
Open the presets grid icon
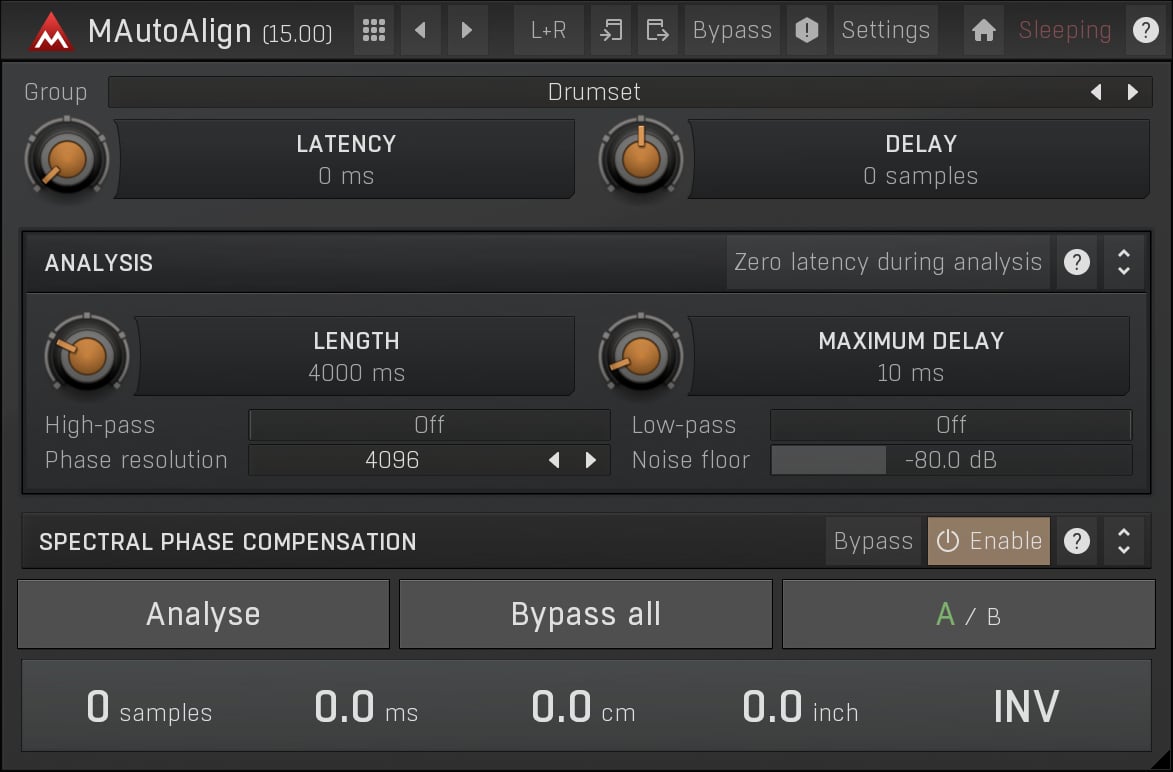click(x=374, y=30)
